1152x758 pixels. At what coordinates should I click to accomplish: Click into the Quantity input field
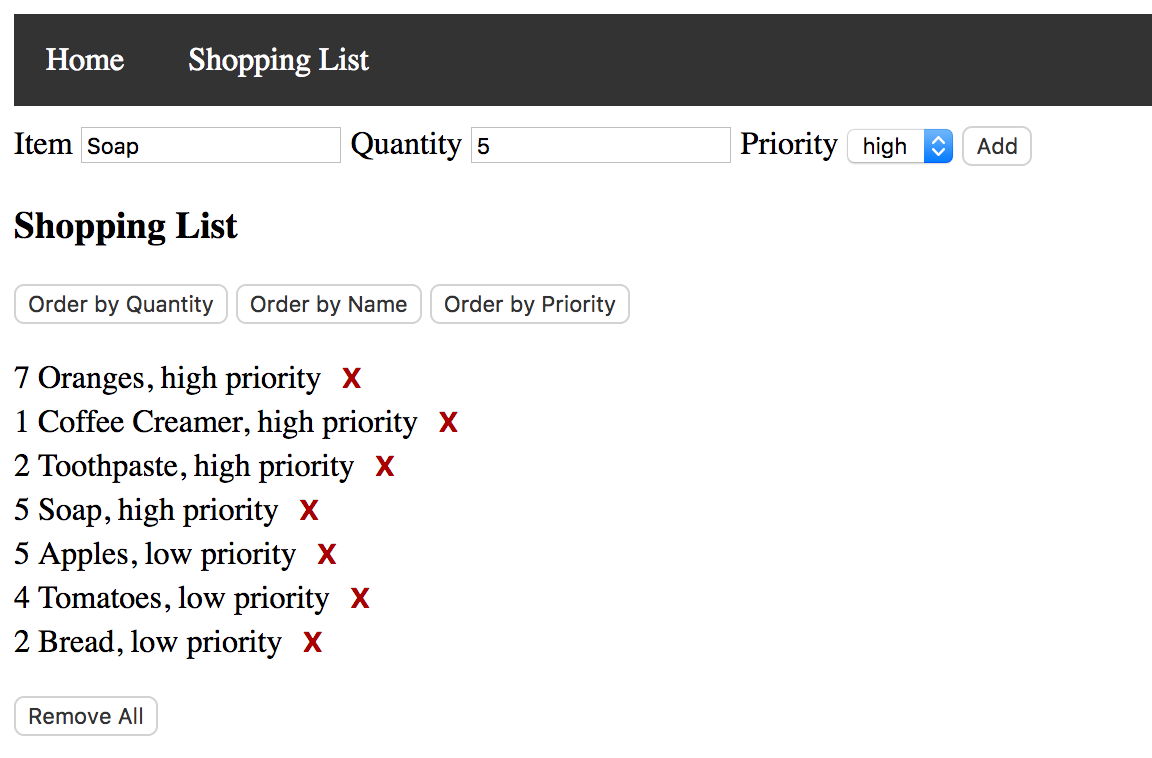(x=601, y=145)
